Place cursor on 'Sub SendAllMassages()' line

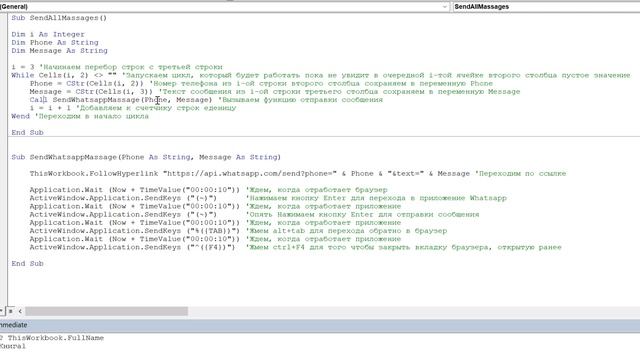click(x=59, y=18)
